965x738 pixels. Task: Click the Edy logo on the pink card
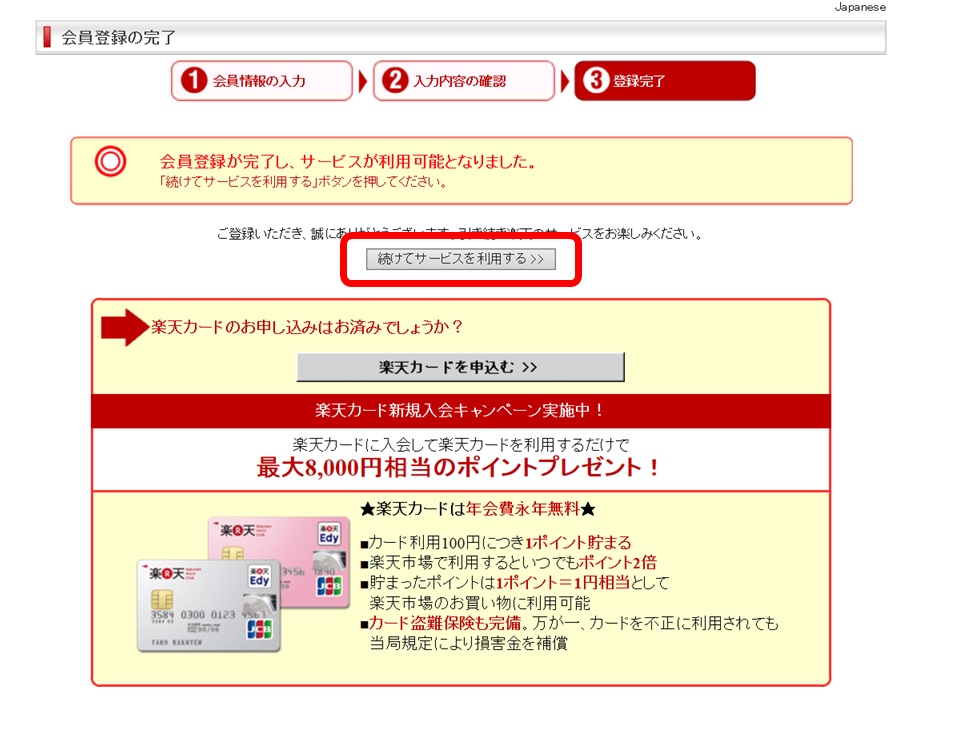click(x=330, y=534)
